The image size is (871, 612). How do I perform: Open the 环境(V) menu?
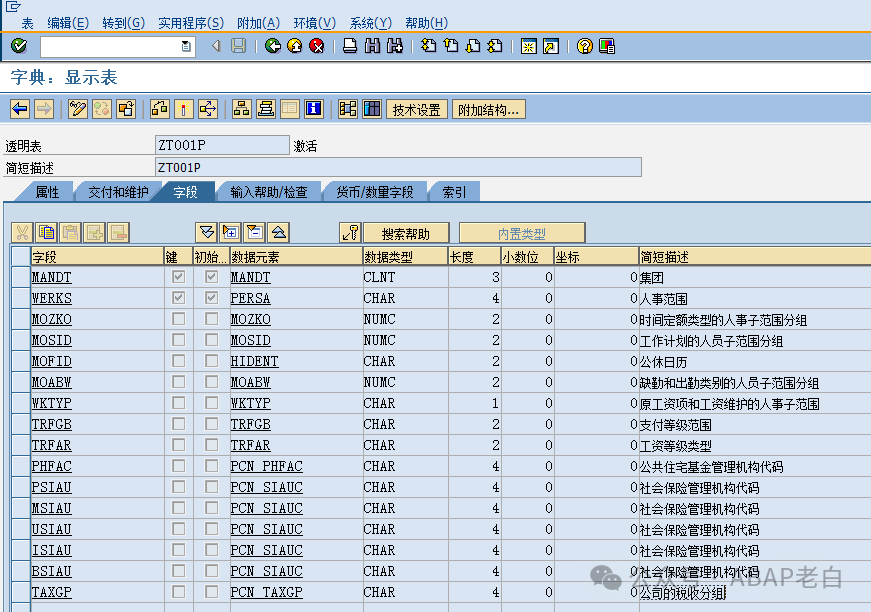pos(315,23)
